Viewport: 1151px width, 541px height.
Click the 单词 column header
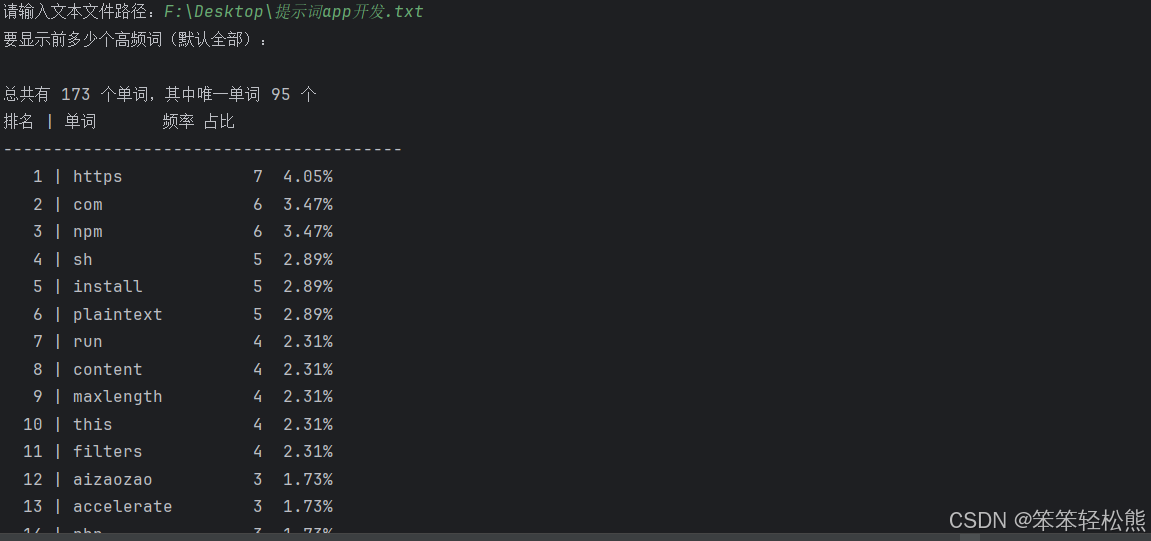tap(80, 121)
